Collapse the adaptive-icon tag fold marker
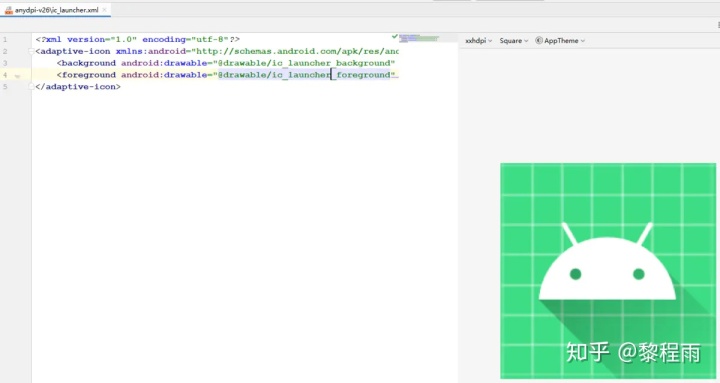The height and width of the screenshot is (383, 720). pyautogui.click(x=32, y=51)
